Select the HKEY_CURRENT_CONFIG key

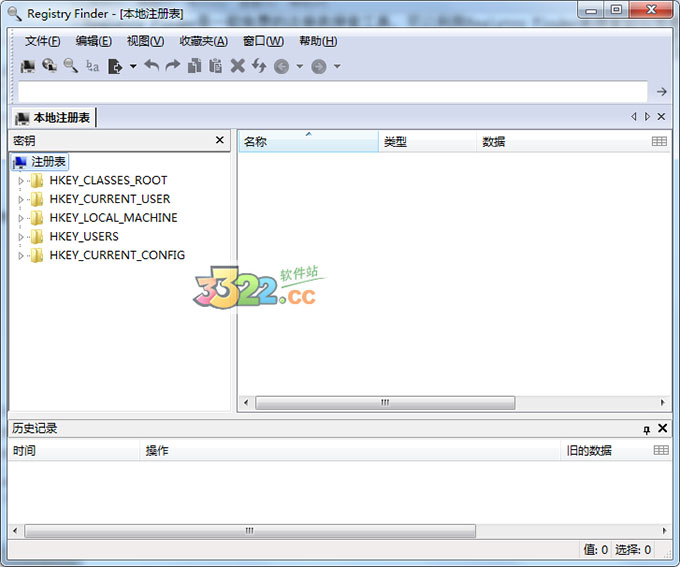pyautogui.click(x=117, y=255)
